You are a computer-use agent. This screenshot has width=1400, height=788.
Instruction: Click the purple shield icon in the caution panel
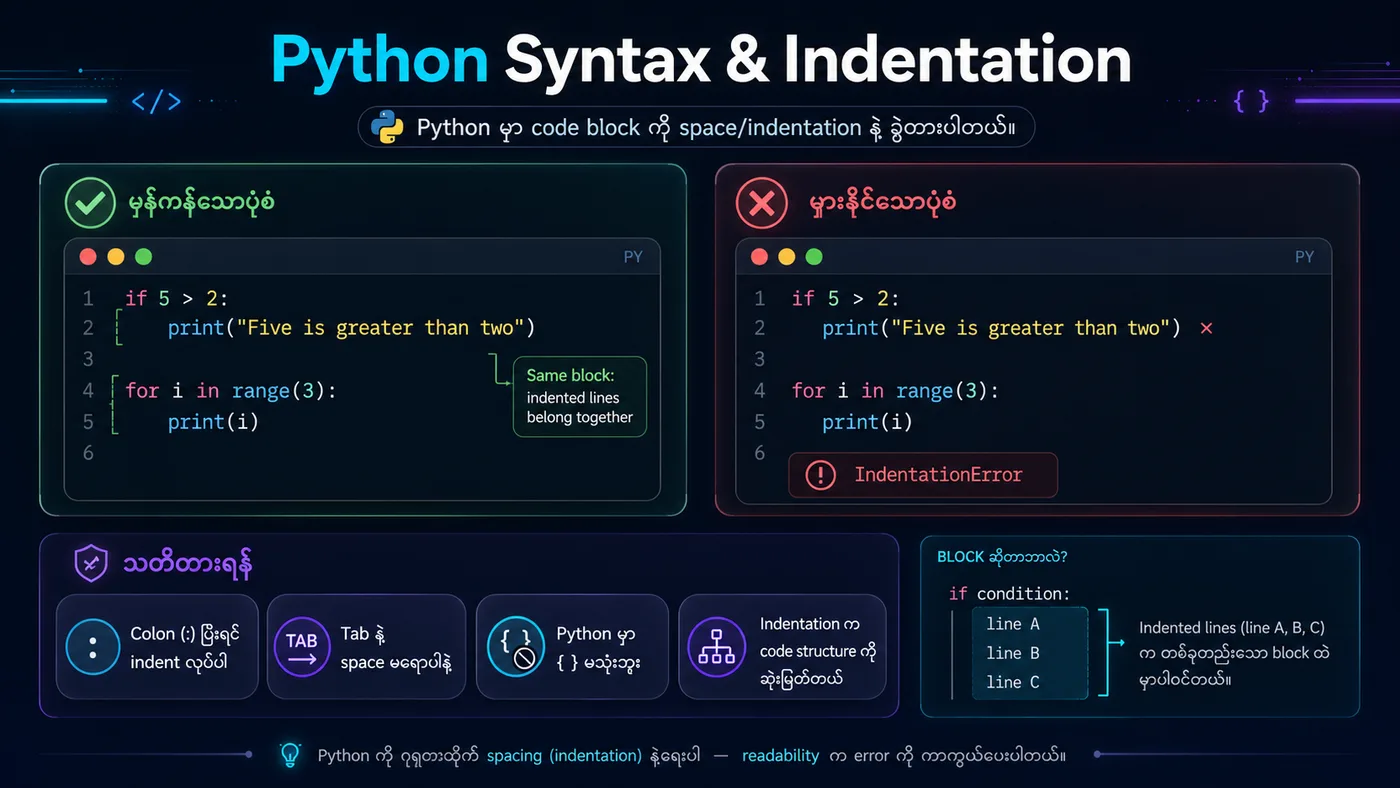pos(91,564)
